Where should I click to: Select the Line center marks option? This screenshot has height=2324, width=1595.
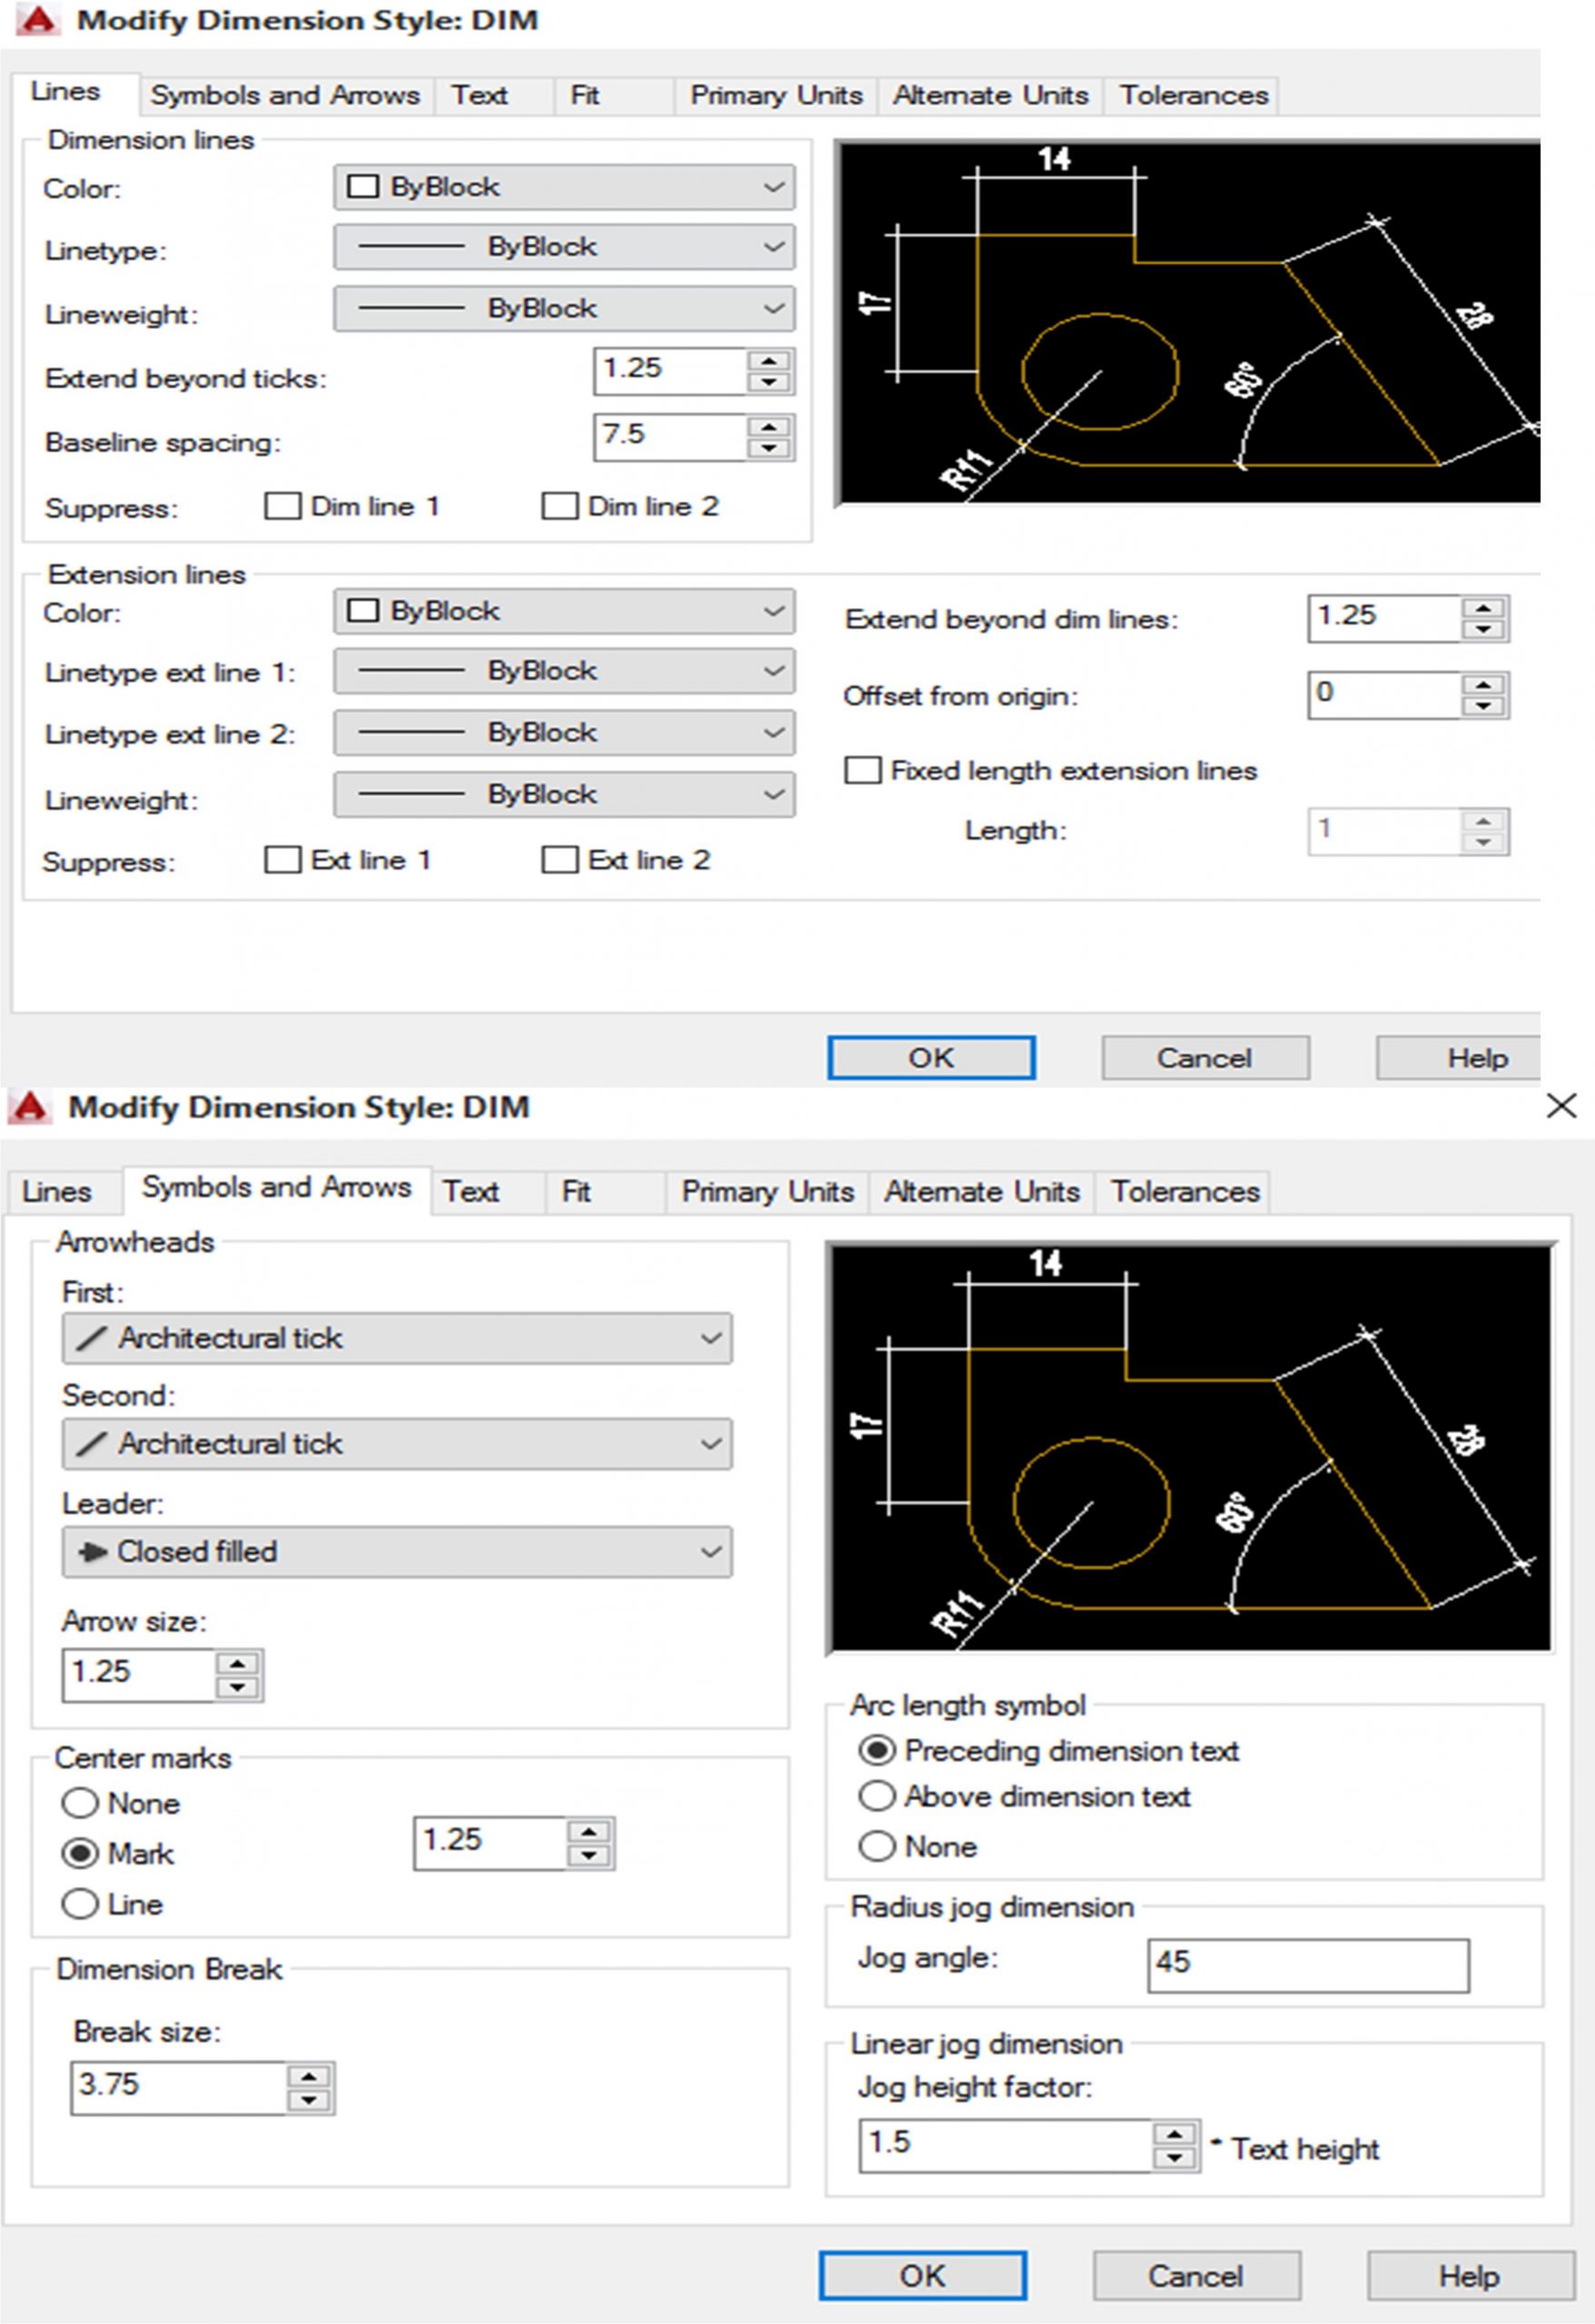(x=80, y=1904)
